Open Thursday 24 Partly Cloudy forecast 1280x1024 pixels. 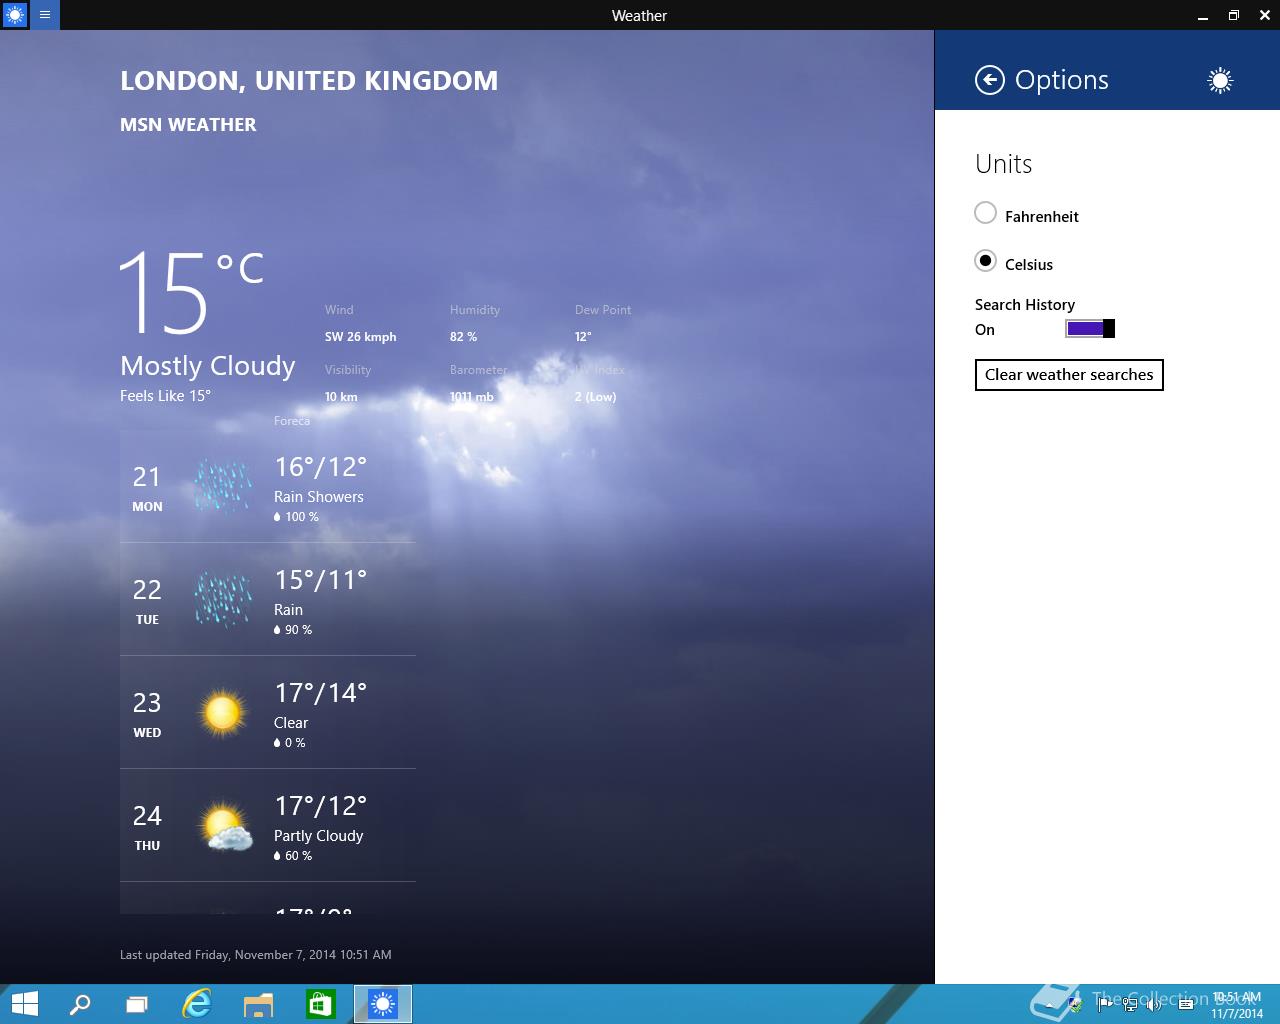268,825
